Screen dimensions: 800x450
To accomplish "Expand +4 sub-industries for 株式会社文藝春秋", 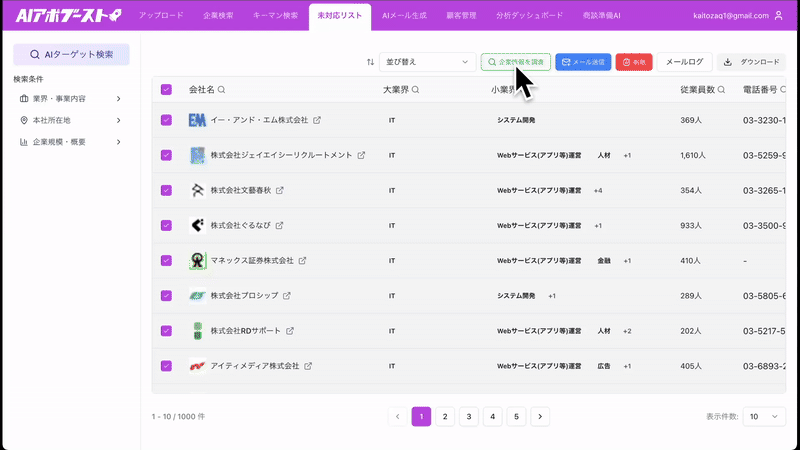I will click(598, 190).
